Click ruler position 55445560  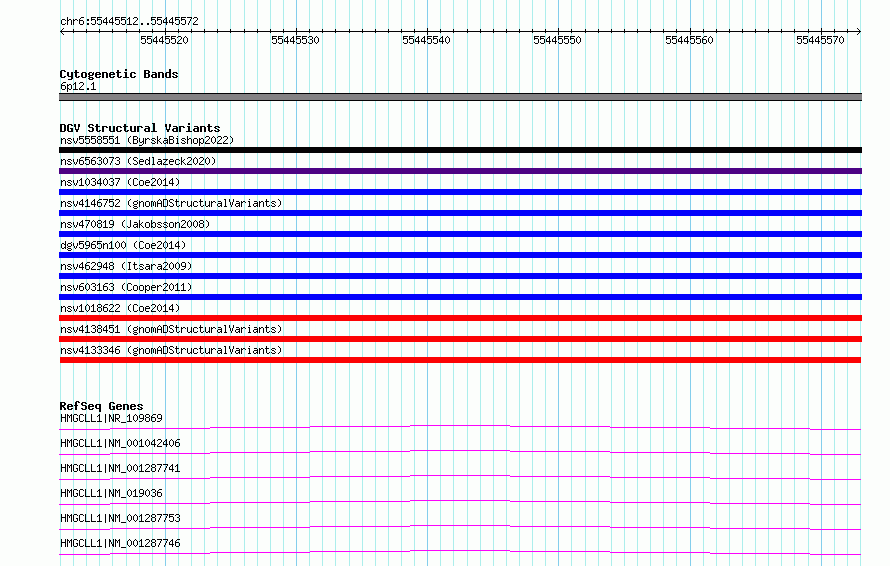pyautogui.click(x=689, y=40)
